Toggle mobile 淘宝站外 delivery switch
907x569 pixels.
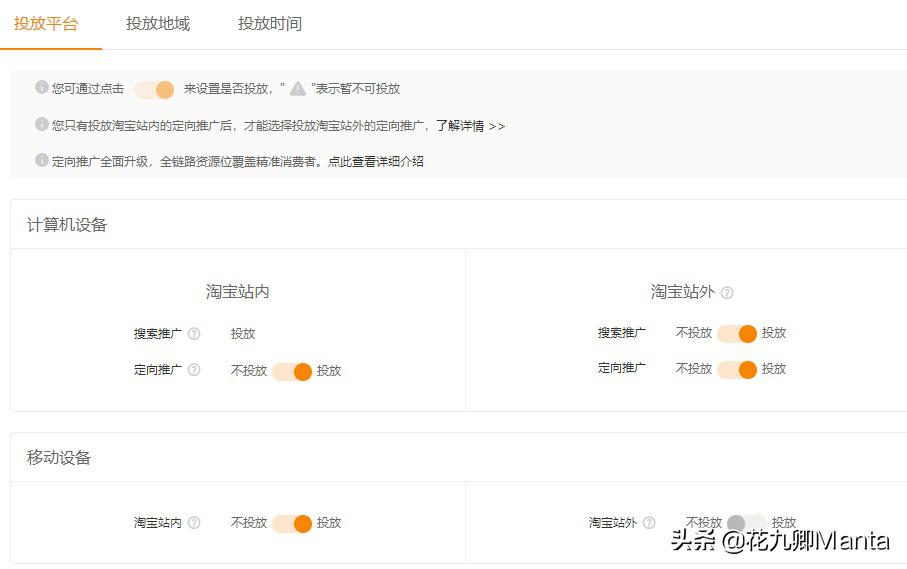tap(747, 523)
